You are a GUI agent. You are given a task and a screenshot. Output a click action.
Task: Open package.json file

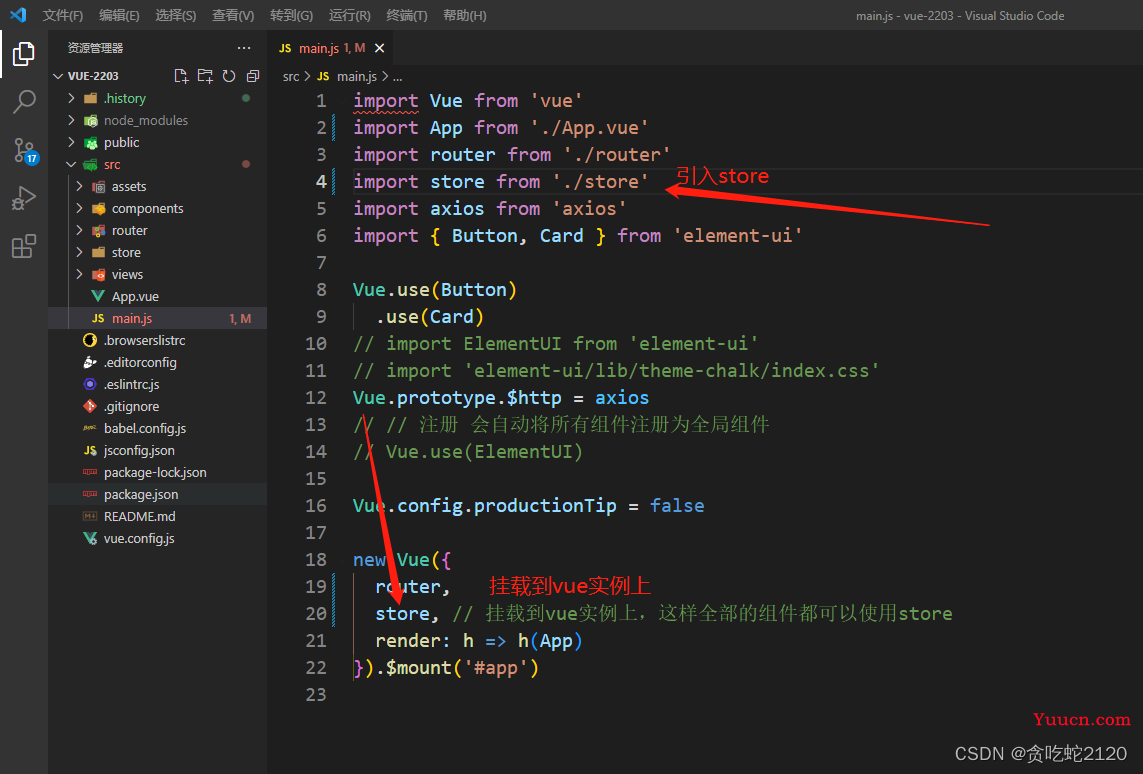(x=157, y=494)
